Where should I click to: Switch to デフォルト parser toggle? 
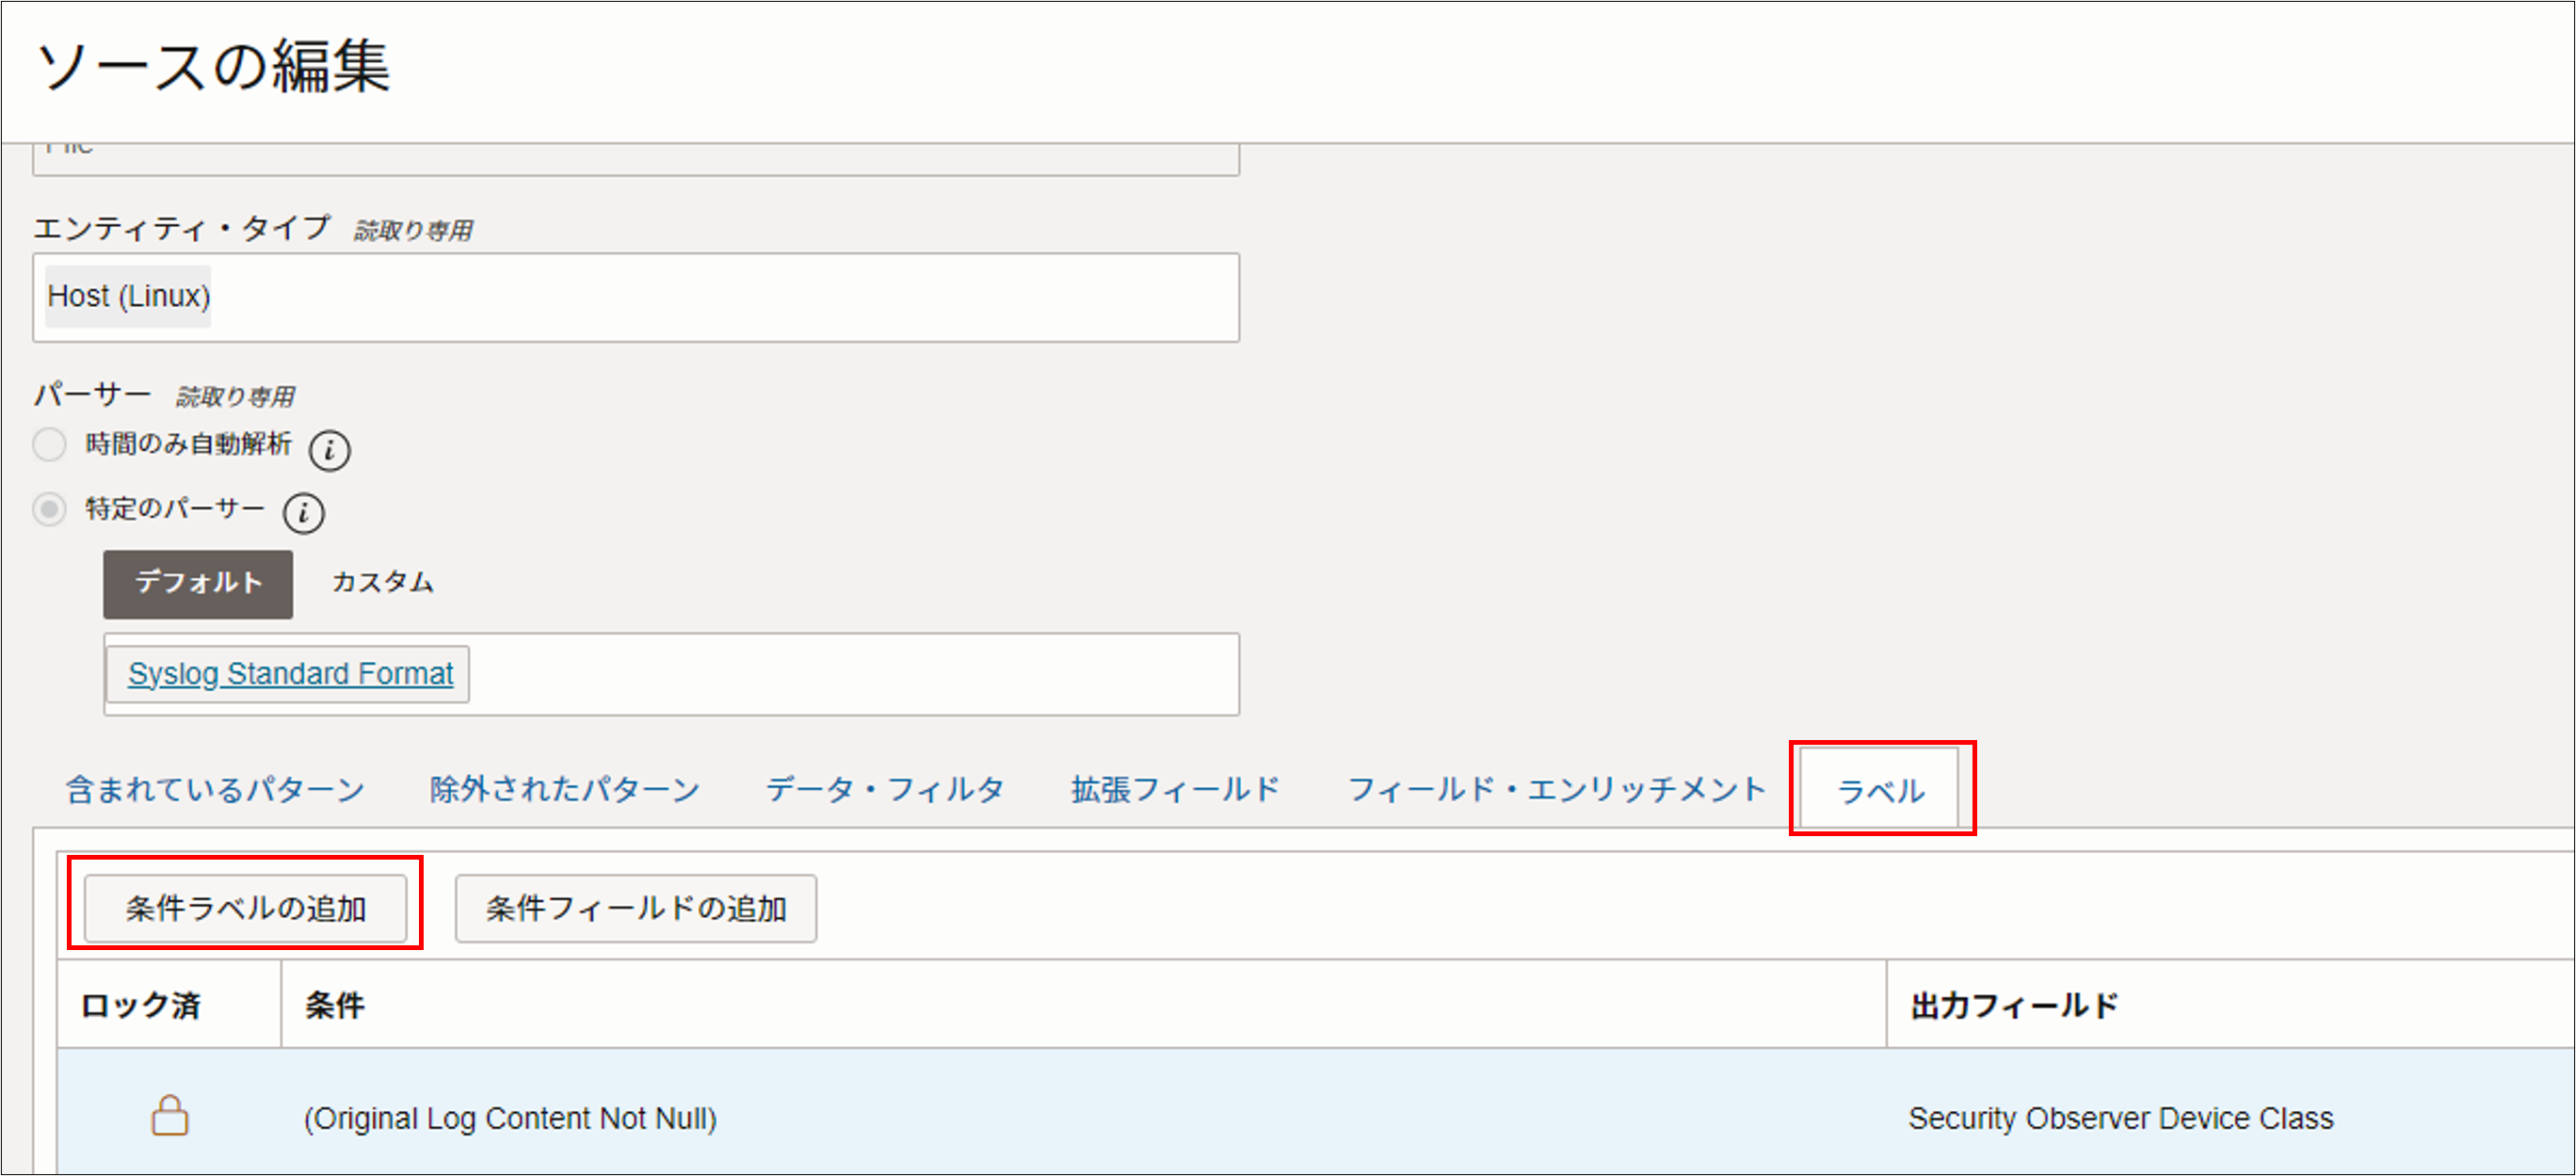point(198,583)
